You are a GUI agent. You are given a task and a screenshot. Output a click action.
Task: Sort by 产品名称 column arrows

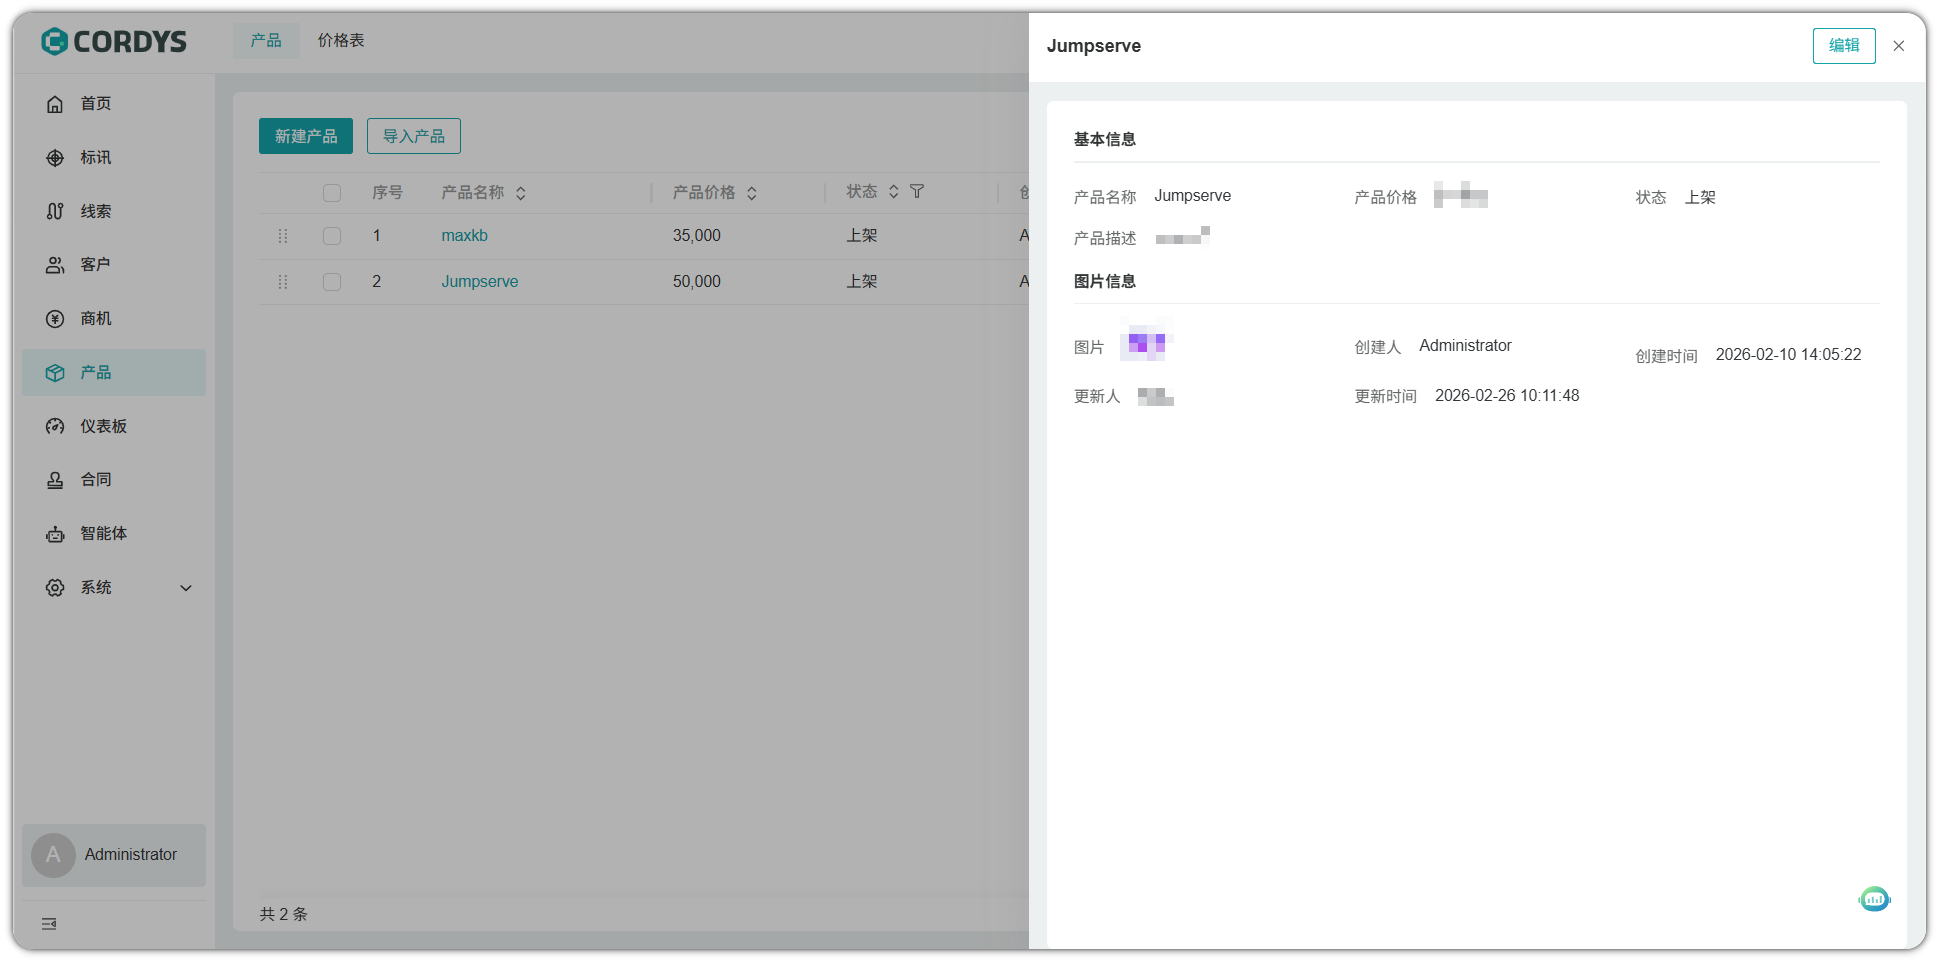tap(521, 193)
